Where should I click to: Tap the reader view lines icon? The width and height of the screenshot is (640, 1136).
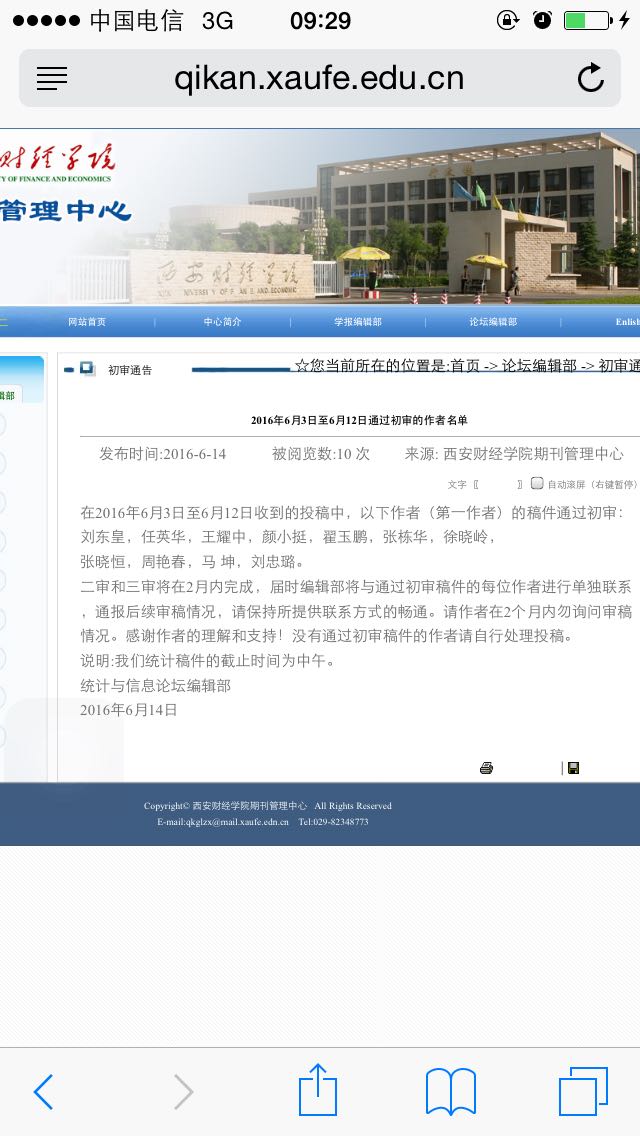coord(51,78)
